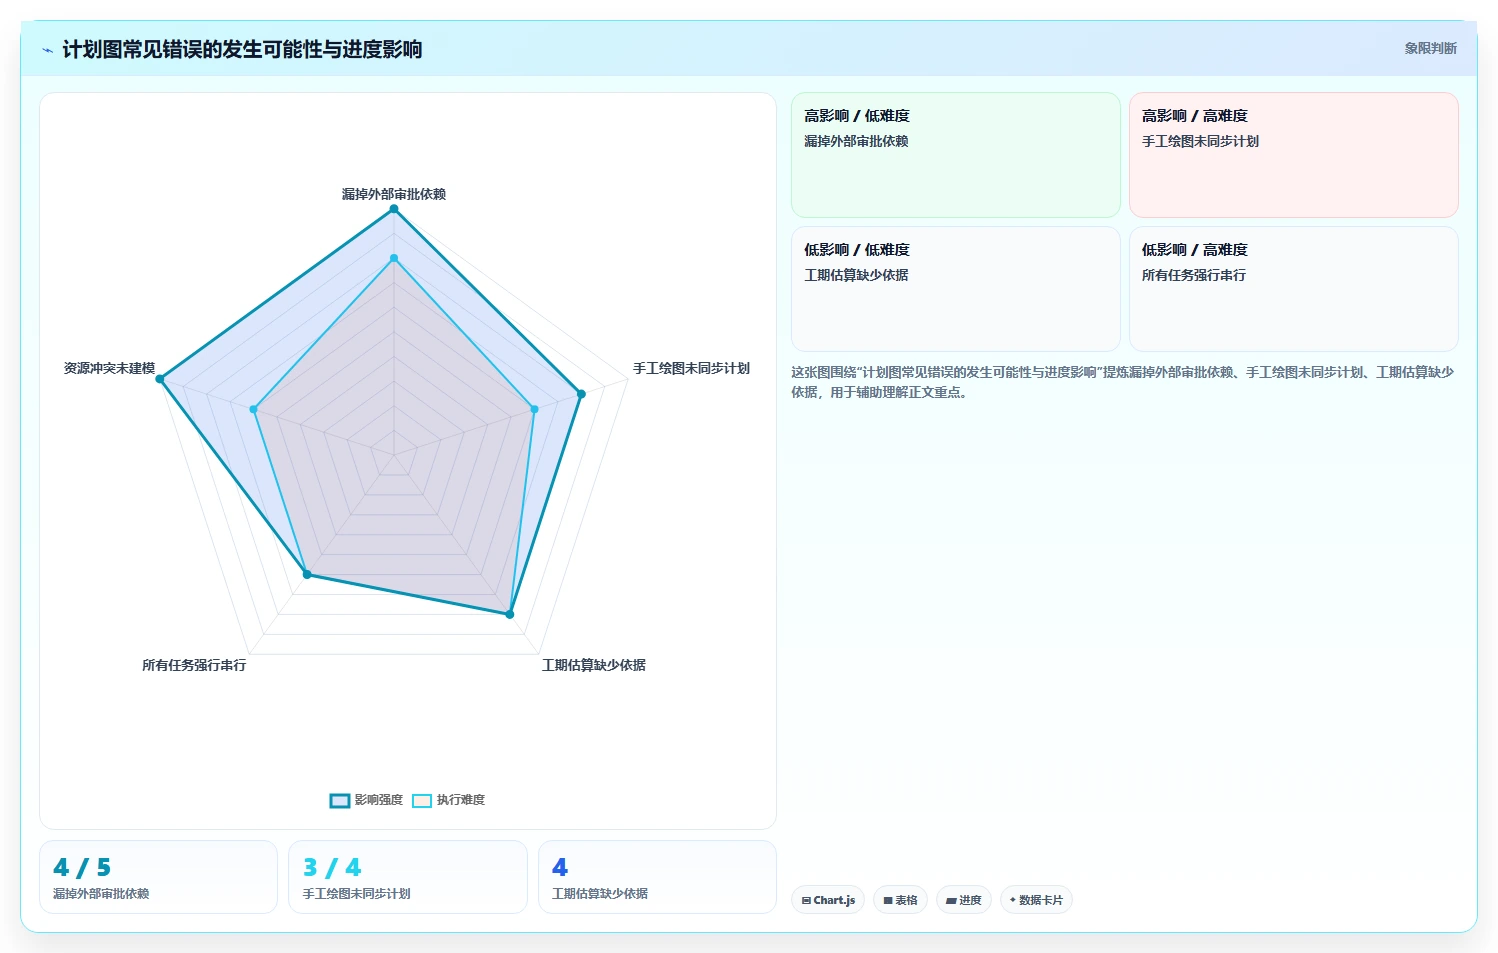Open the 高影响 / 低难度 quadrant card
The height and width of the screenshot is (953, 1498).
click(956, 155)
